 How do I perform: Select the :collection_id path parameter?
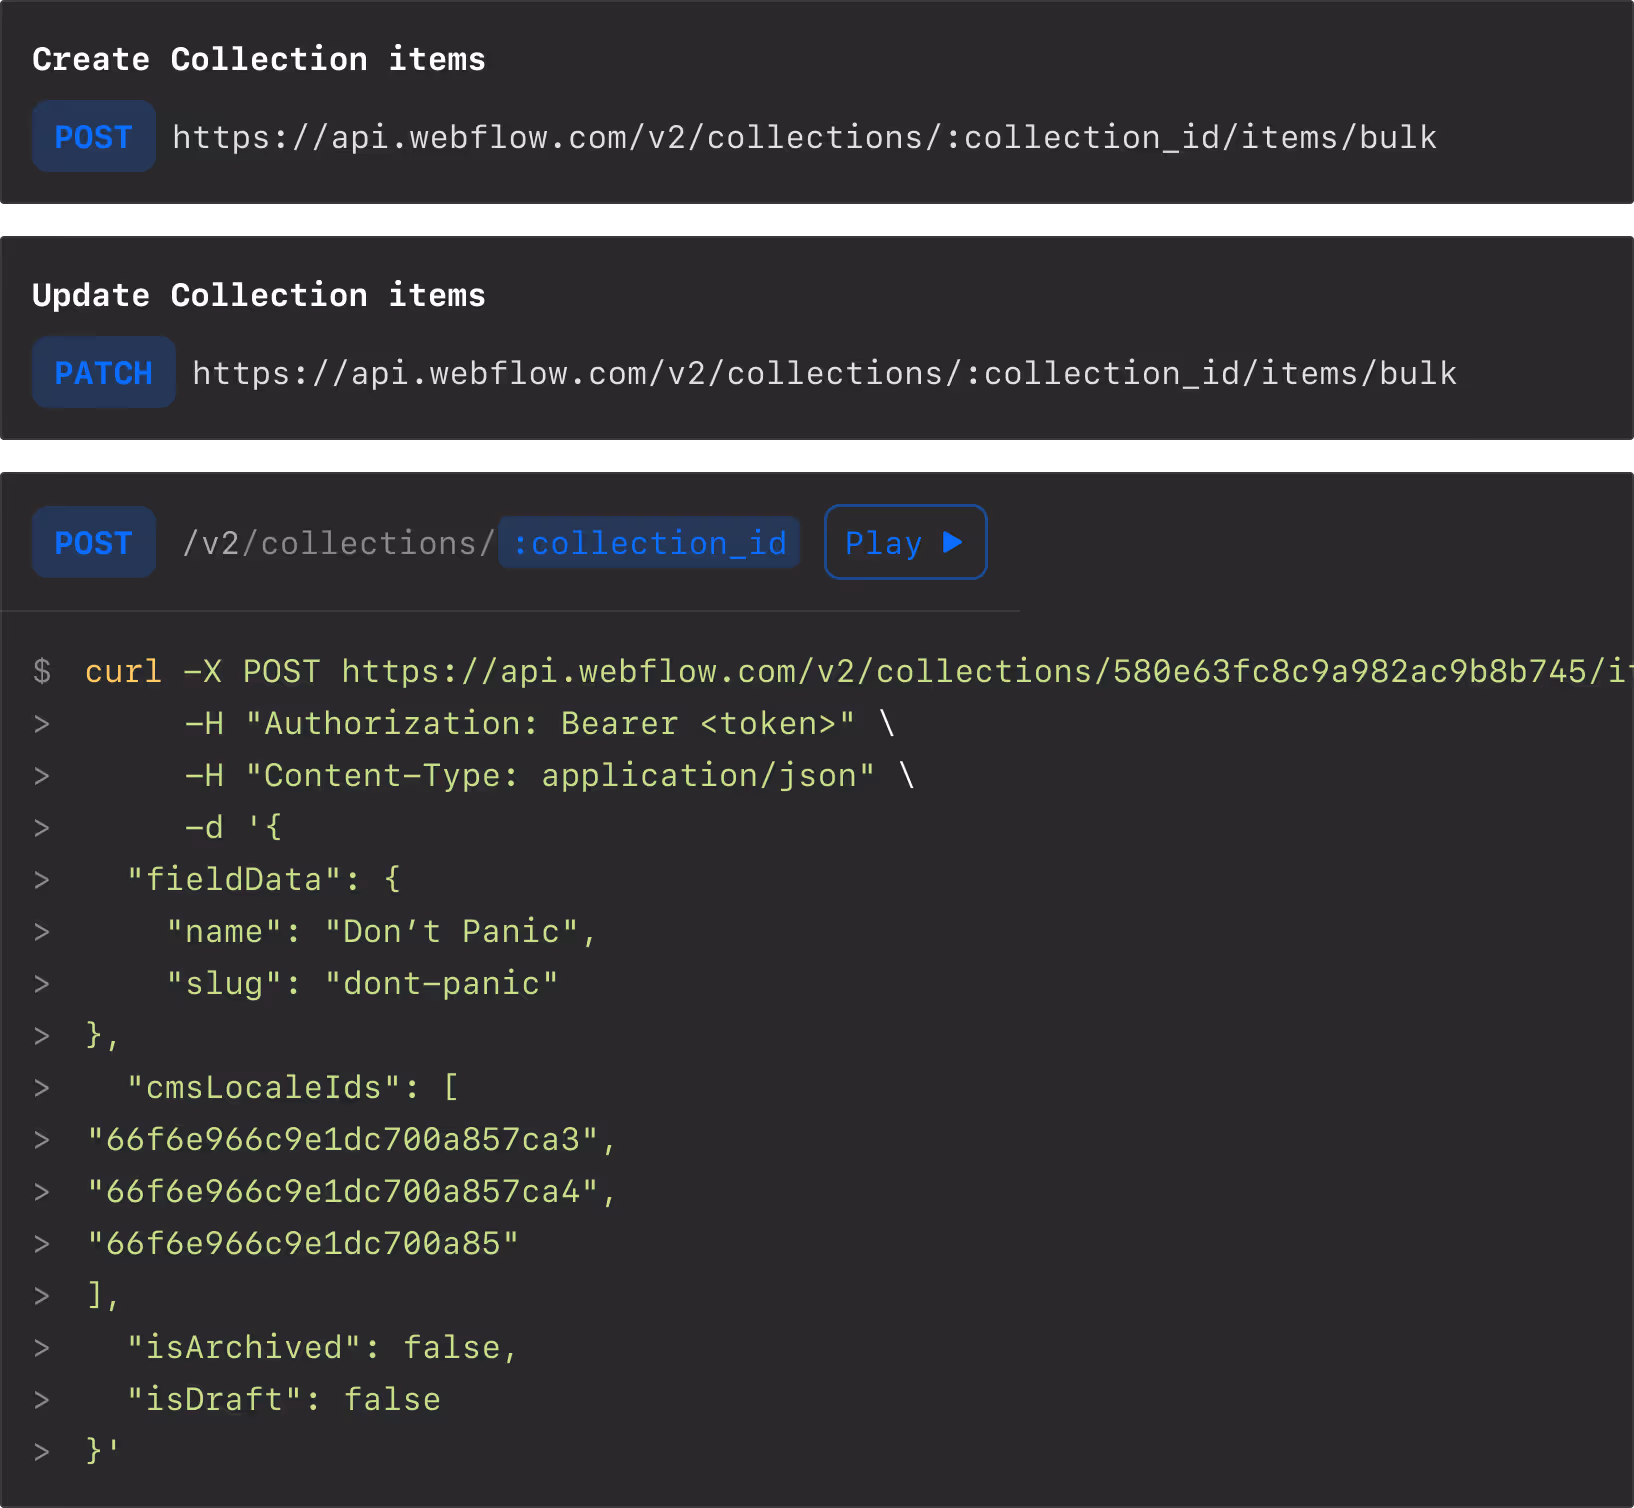[x=649, y=543]
